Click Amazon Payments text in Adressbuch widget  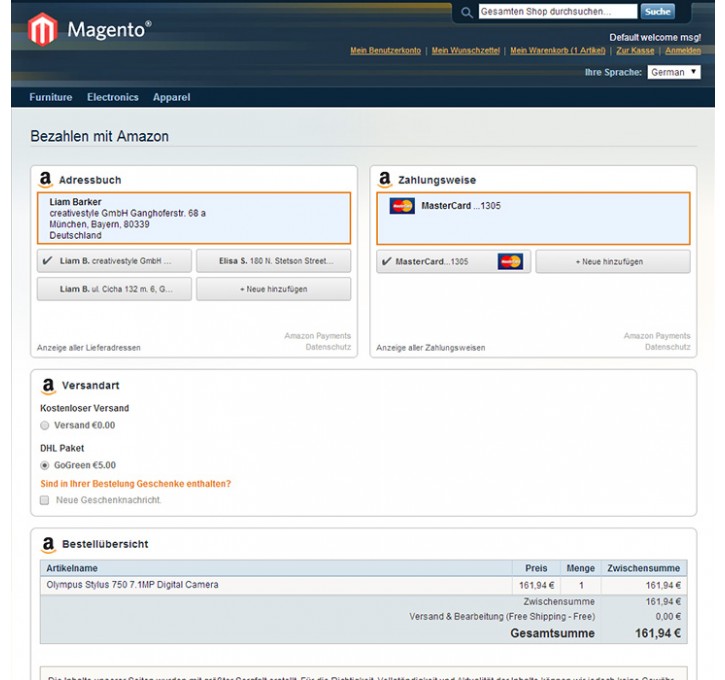point(318,336)
